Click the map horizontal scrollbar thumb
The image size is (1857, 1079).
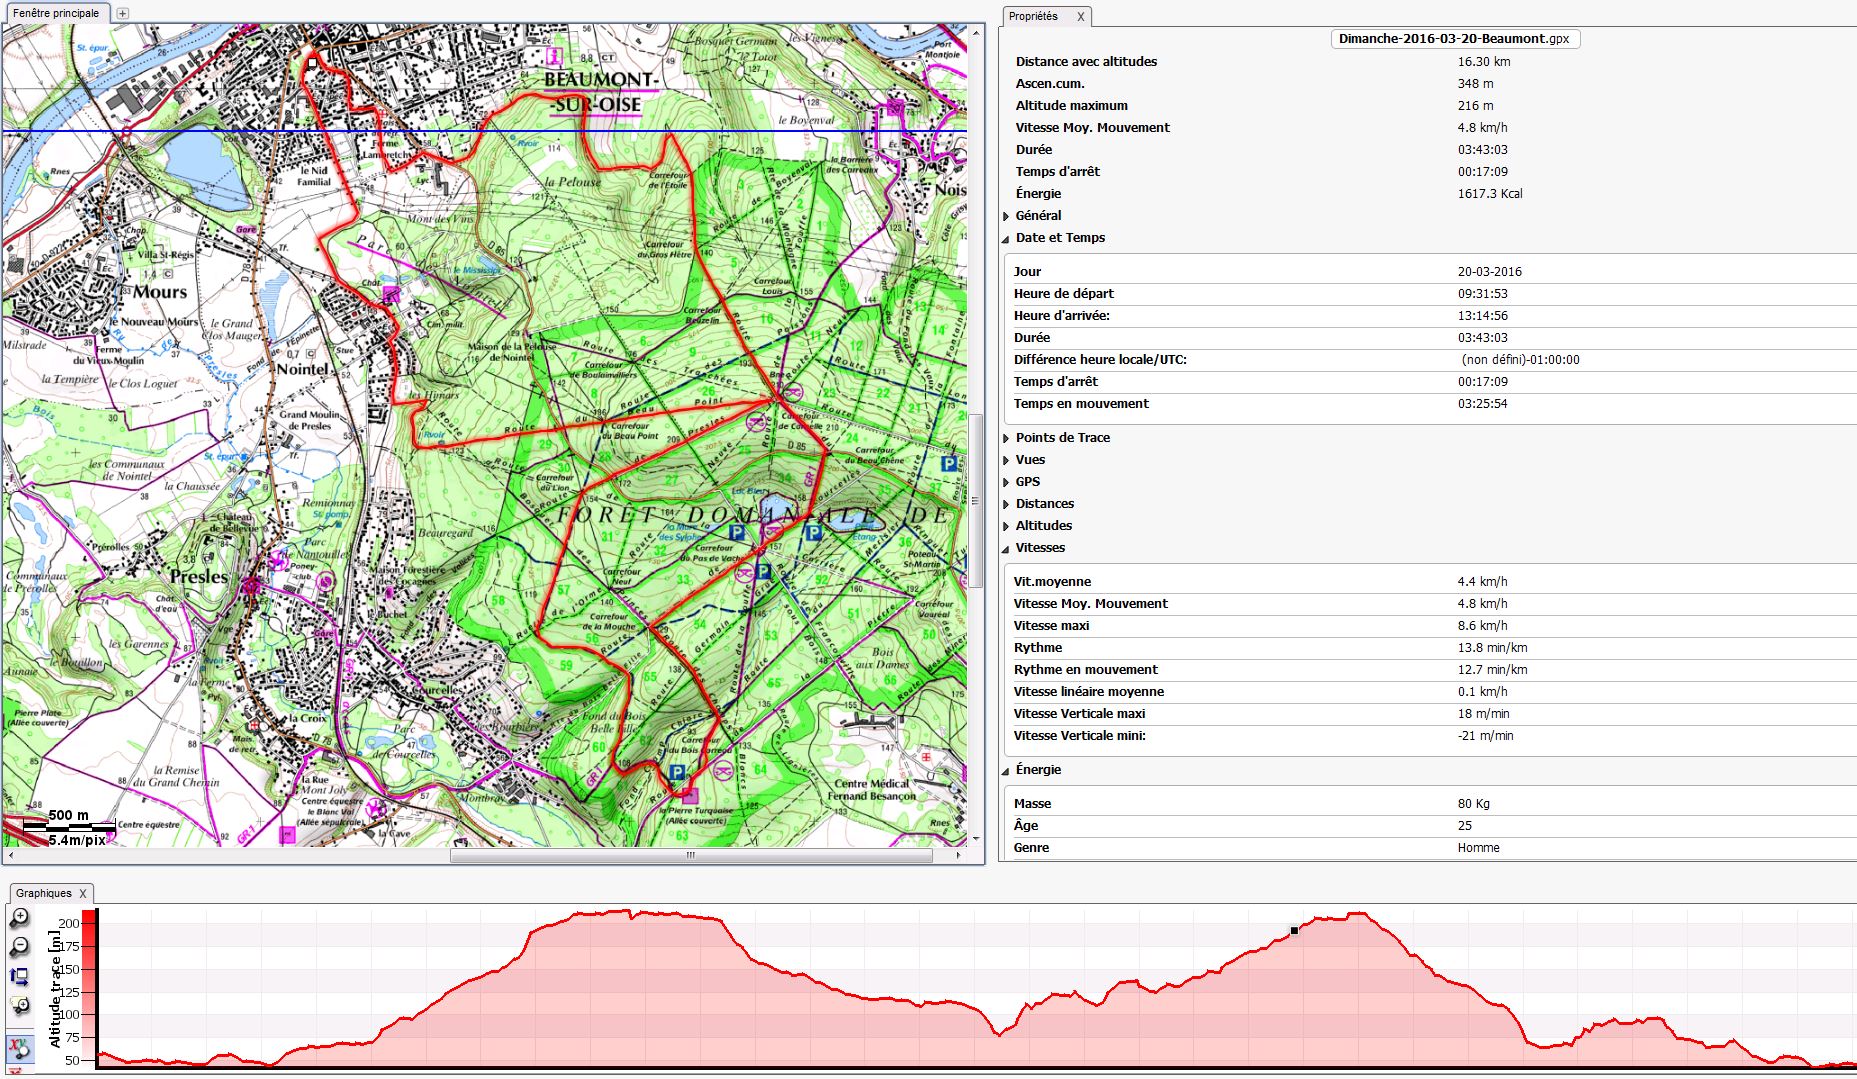[690, 855]
